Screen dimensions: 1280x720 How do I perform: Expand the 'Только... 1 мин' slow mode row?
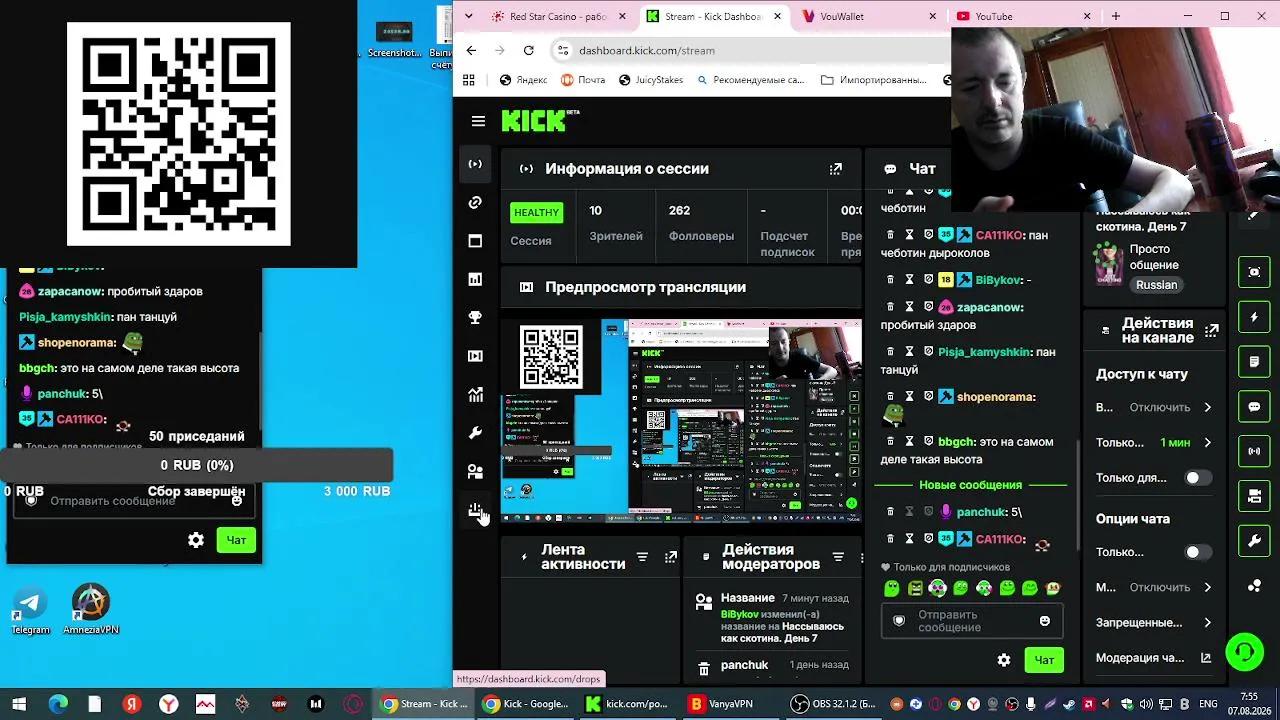coord(1156,442)
